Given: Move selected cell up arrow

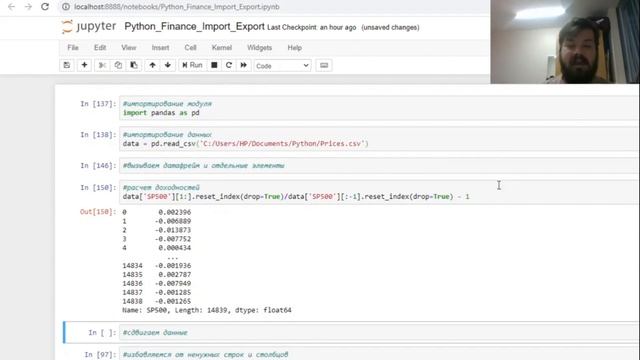Looking at the screenshot, I should point(152,65).
